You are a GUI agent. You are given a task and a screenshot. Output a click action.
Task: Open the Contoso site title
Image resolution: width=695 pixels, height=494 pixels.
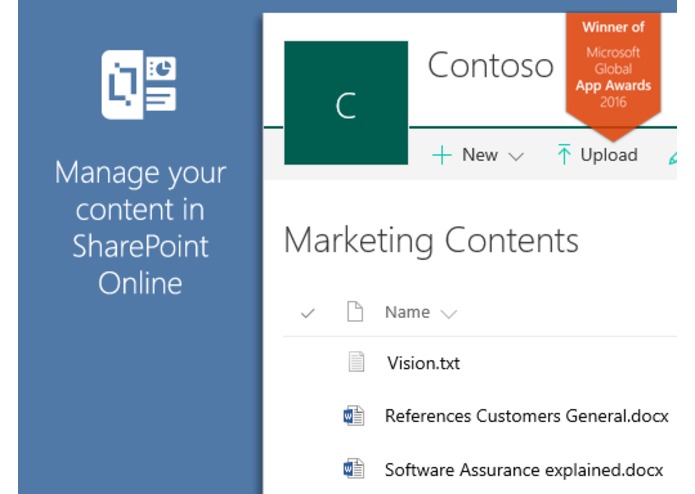[x=491, y=65]
